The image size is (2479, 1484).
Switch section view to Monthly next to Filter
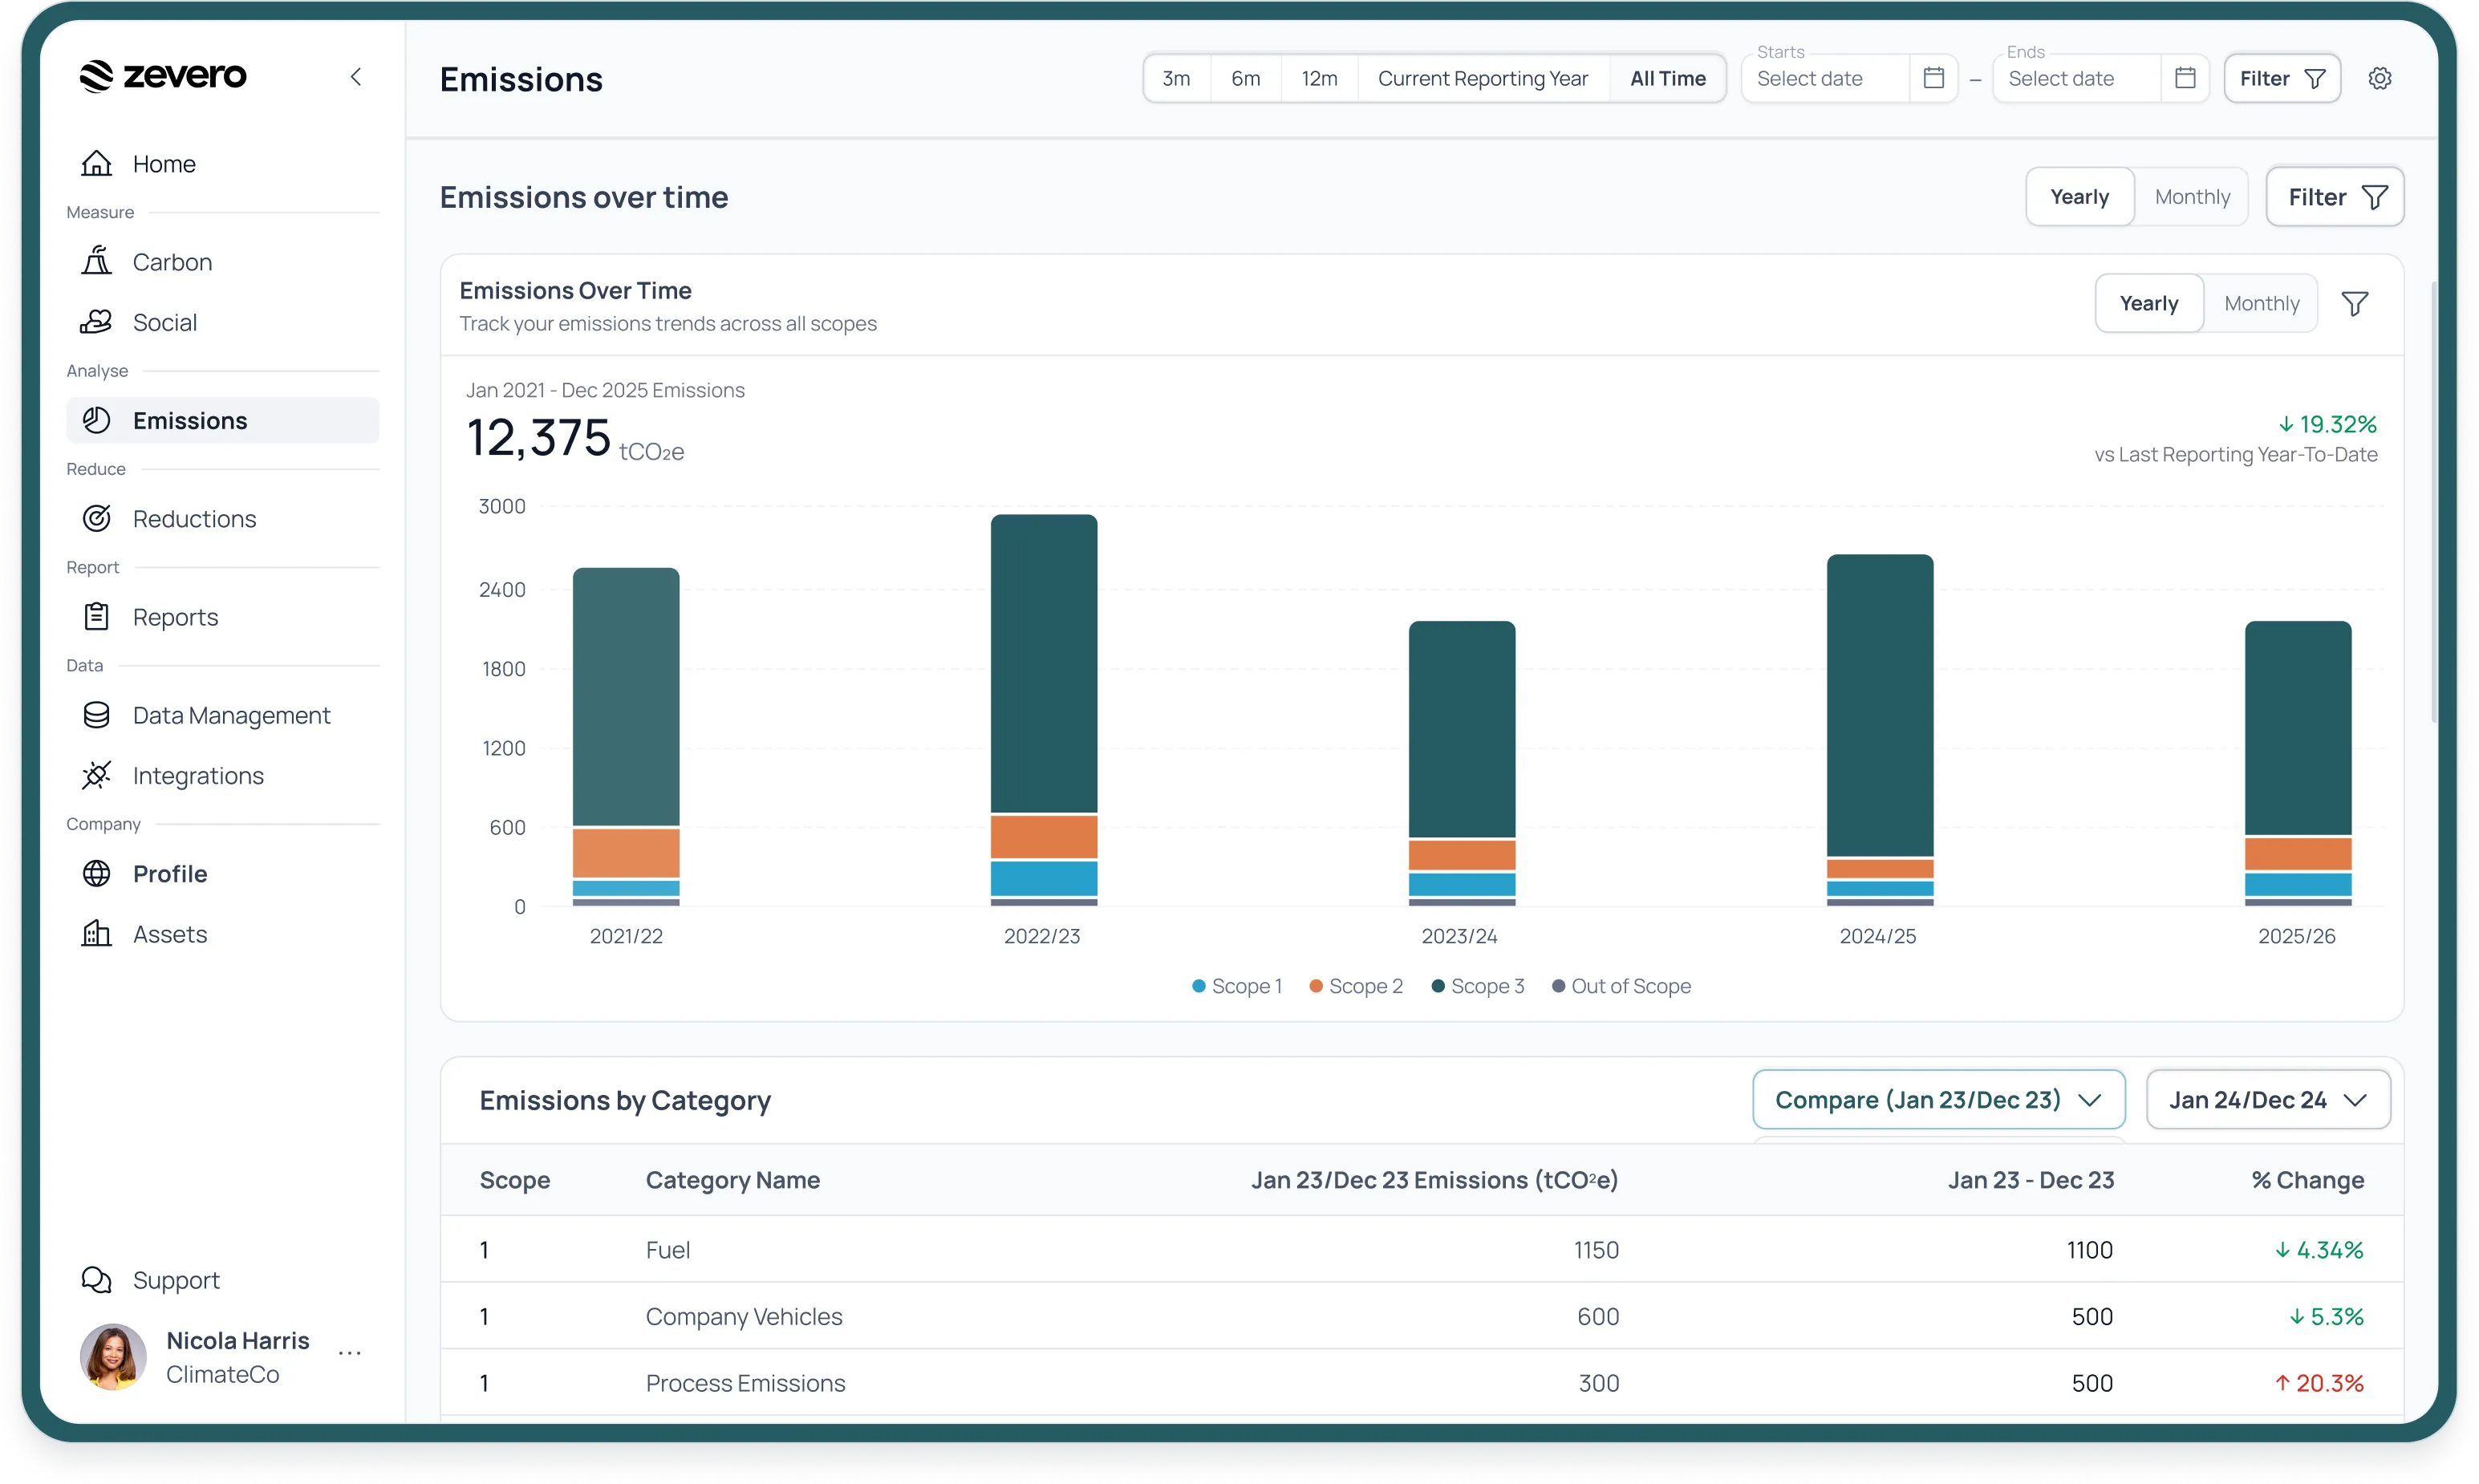coord(2191,197)
